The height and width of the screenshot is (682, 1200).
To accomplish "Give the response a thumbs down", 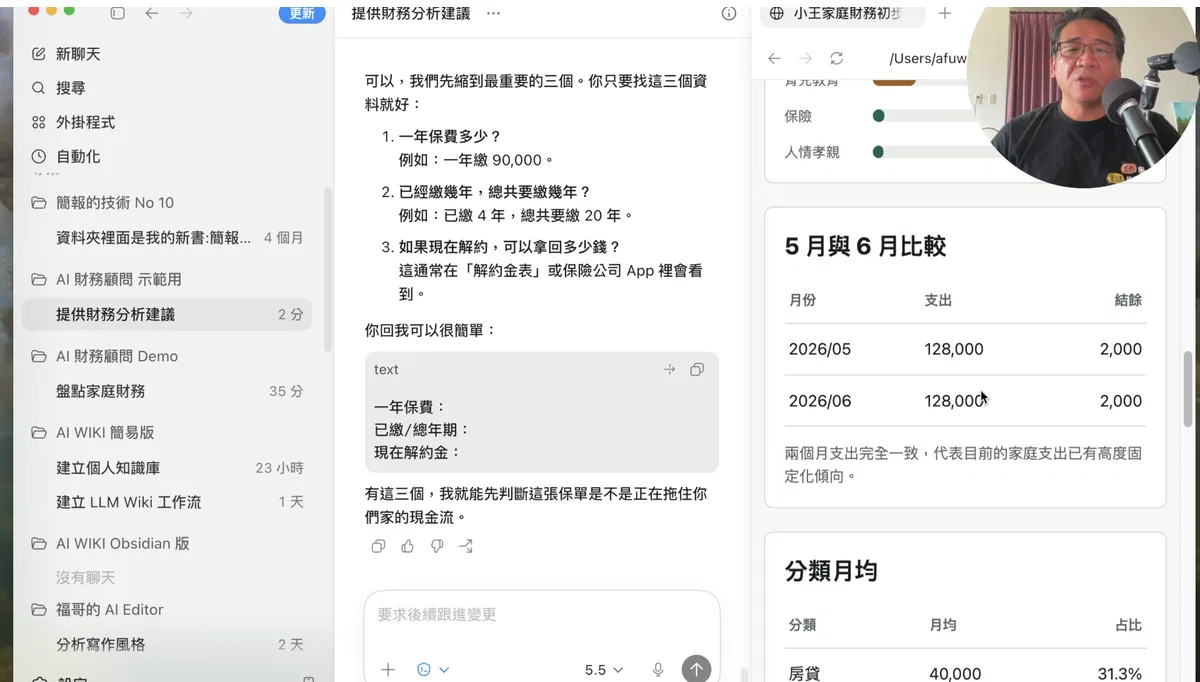I will 436,546.
